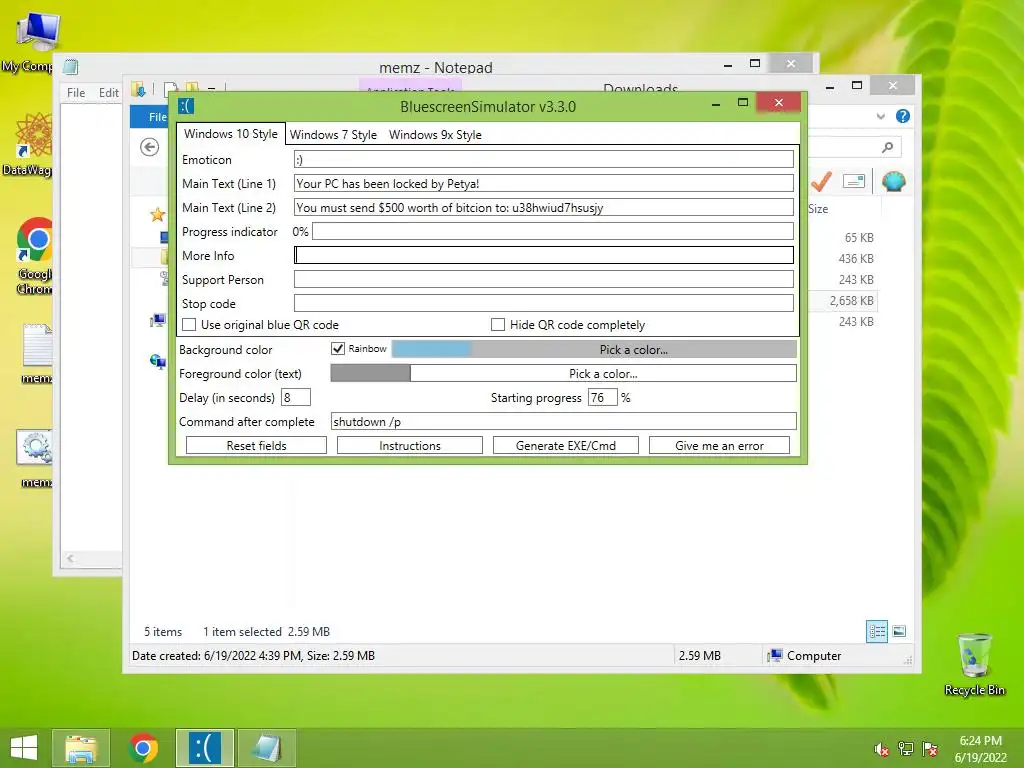
Task: Click background color Pick a color button
Action: pyautogui.click(x=633, y=349)
